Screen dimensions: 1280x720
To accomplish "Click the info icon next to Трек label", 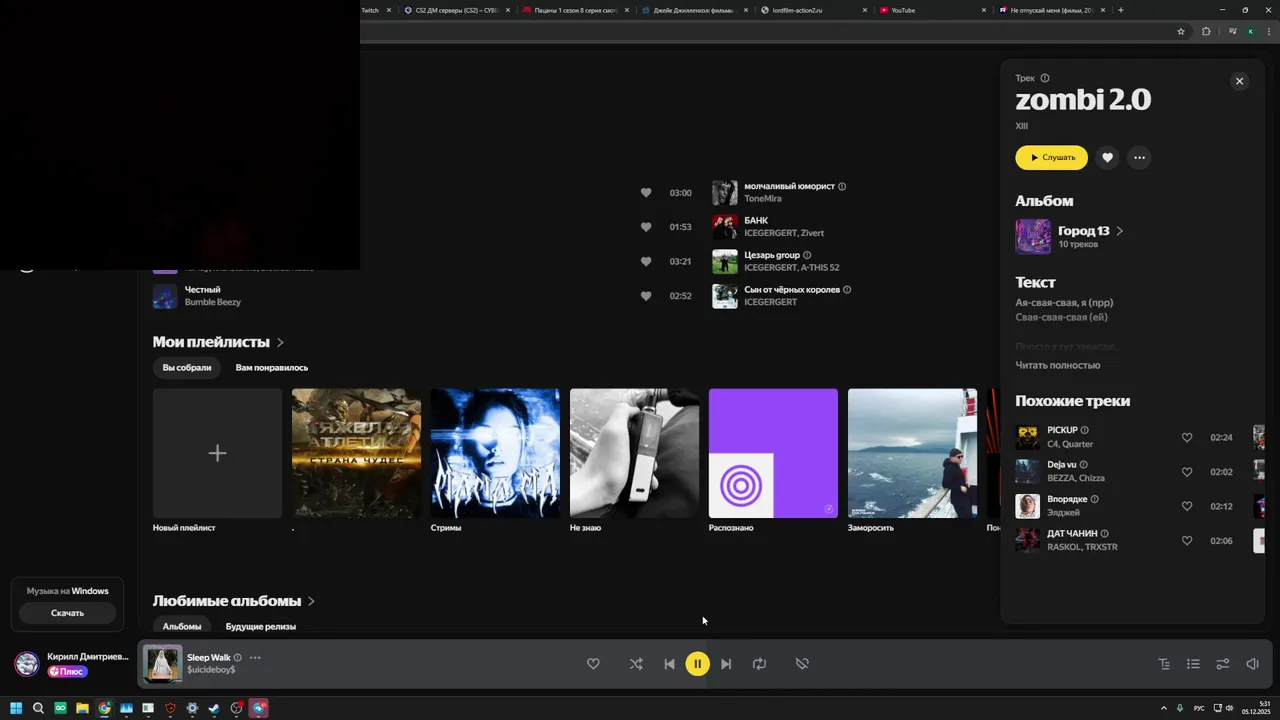I will coord(1045,78).
